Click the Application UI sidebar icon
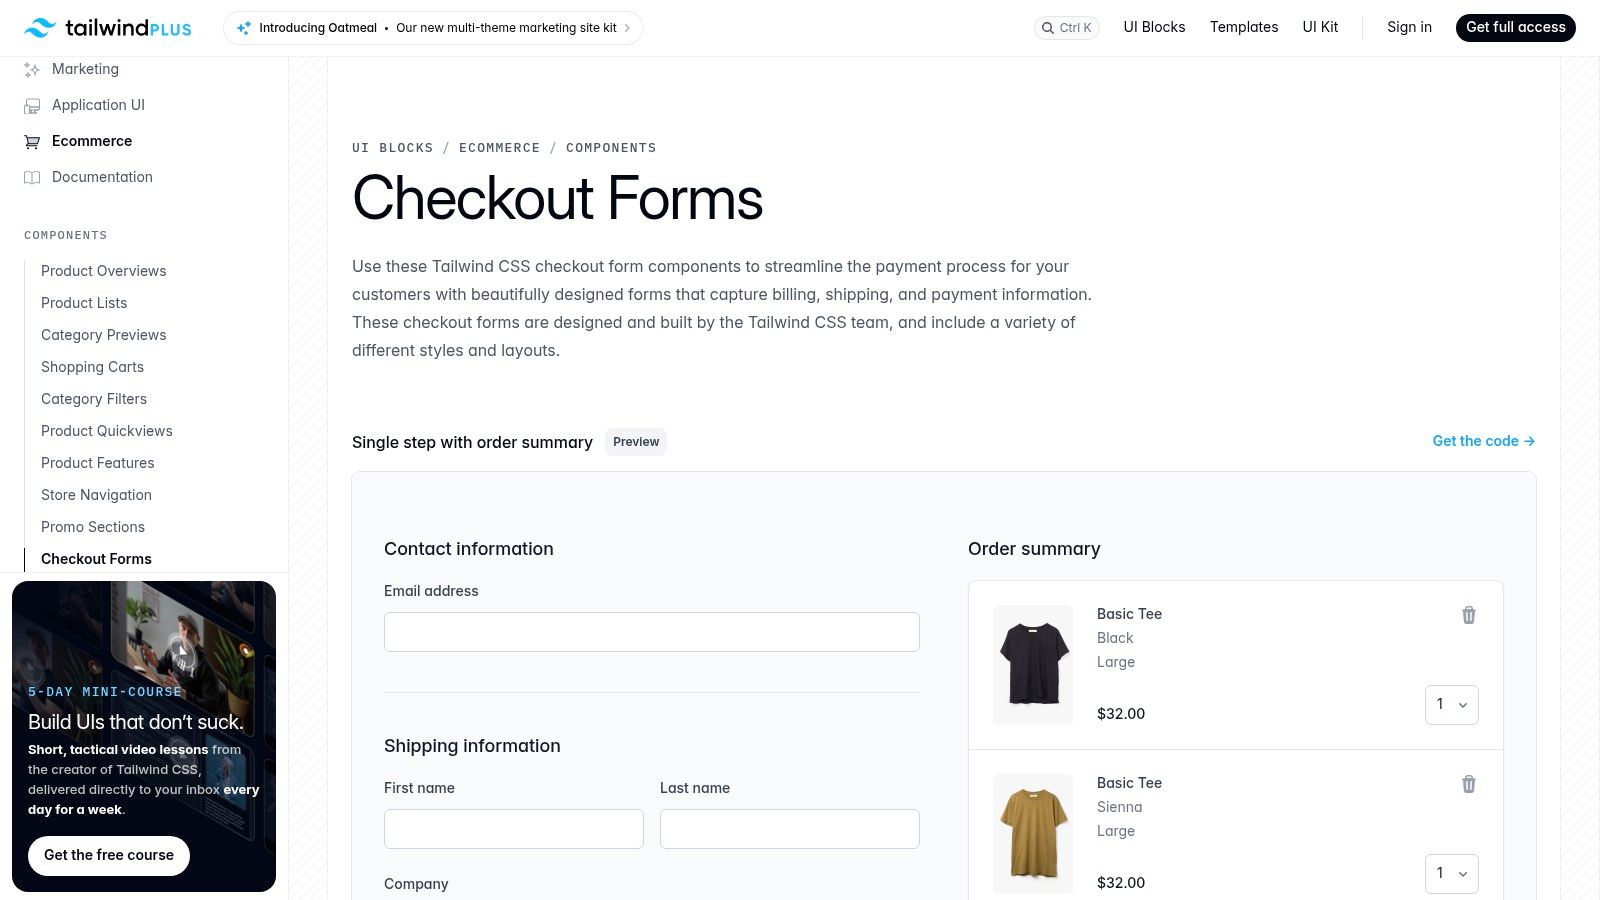Image resolution: width=1600 pixels, height=900 pixels. [32, 106]
